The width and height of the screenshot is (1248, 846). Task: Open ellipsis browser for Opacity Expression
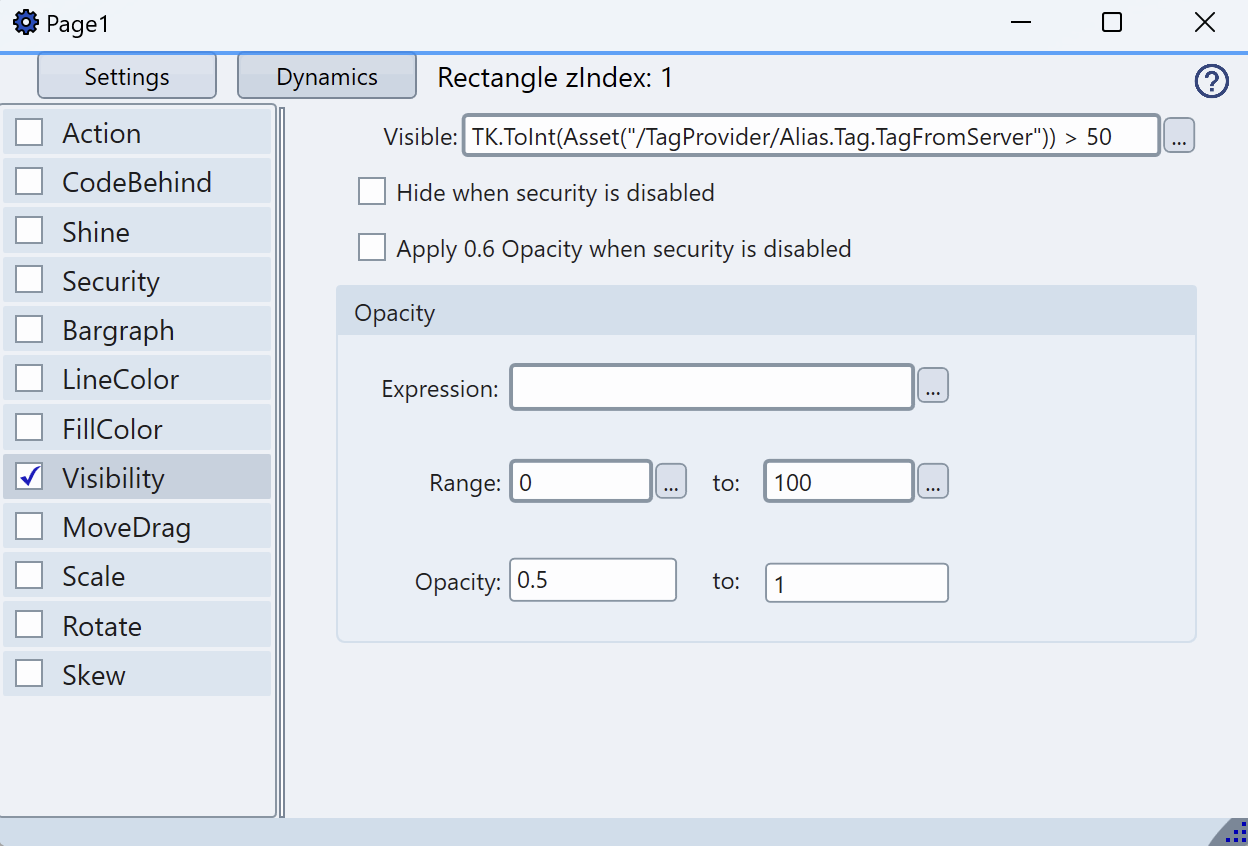(932, 386)
